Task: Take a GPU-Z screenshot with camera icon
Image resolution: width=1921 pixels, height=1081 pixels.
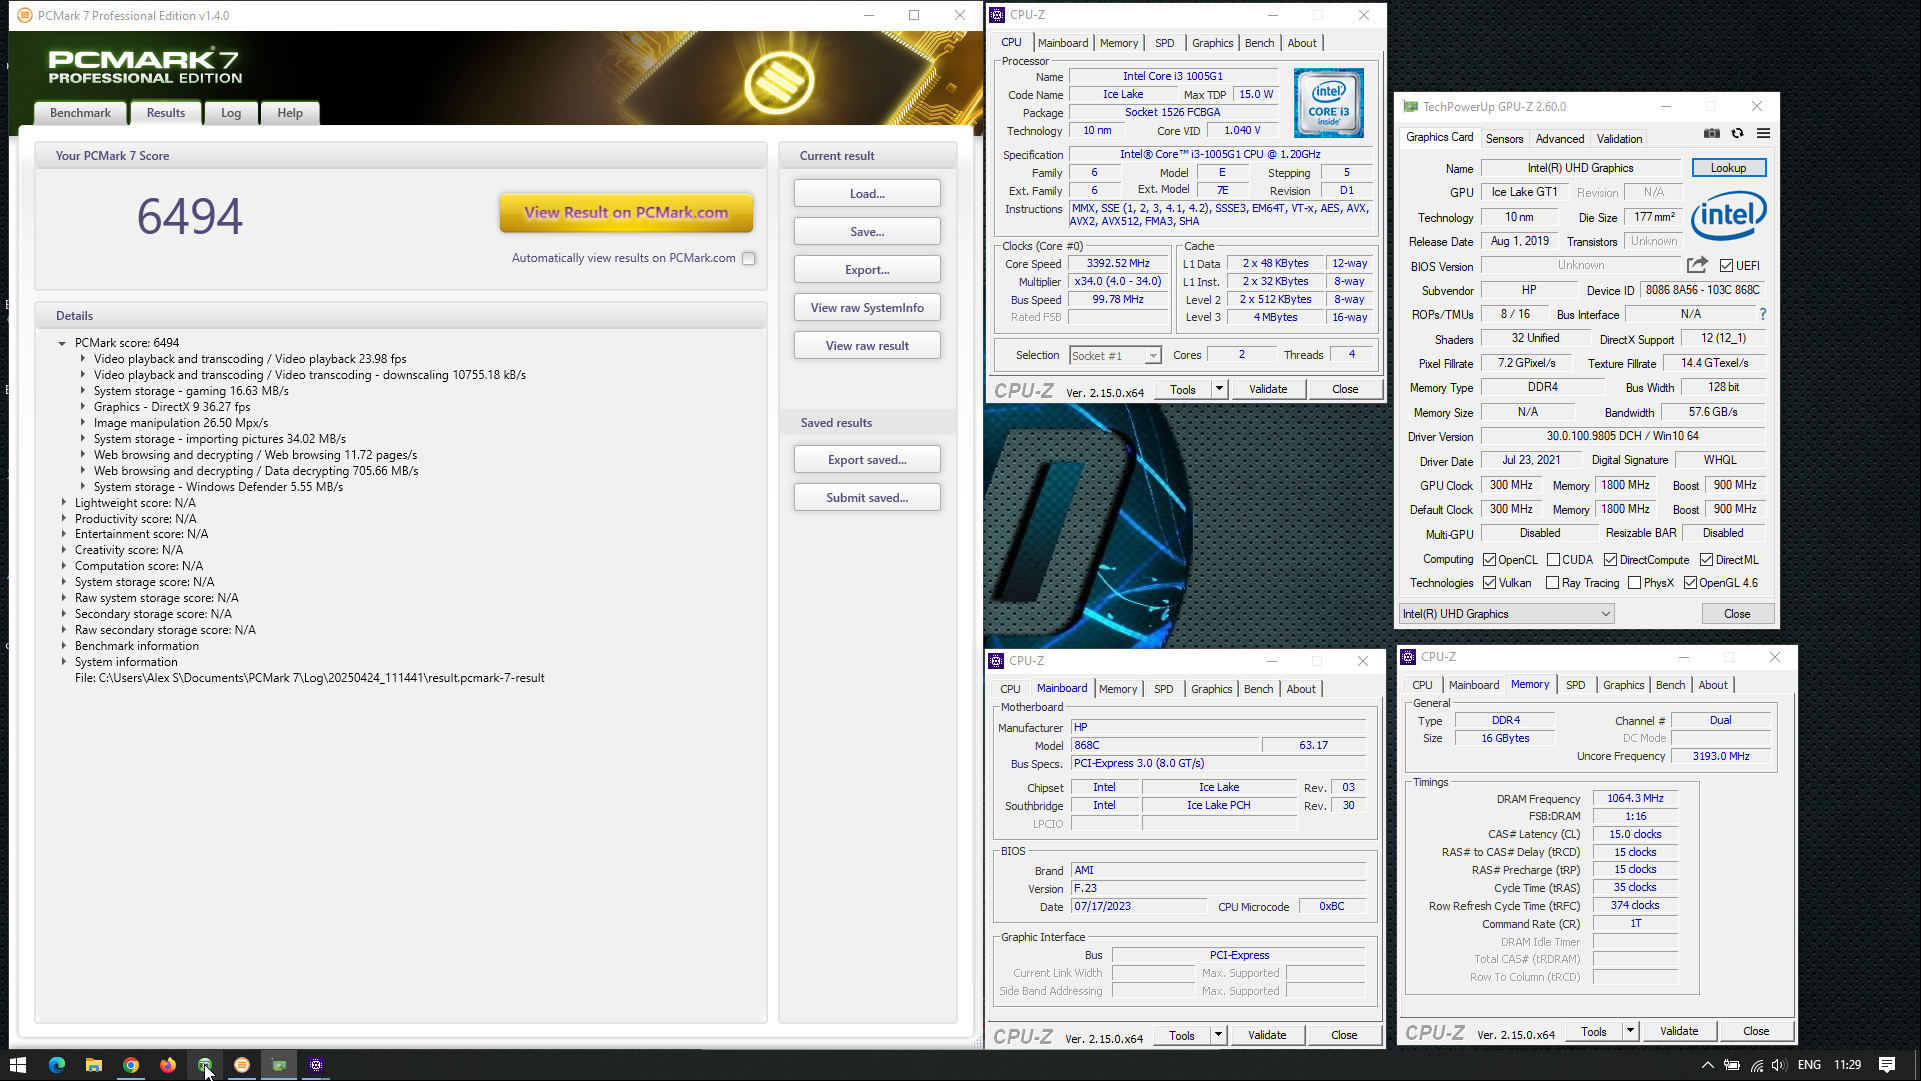Action: [x=1712, y=133]
